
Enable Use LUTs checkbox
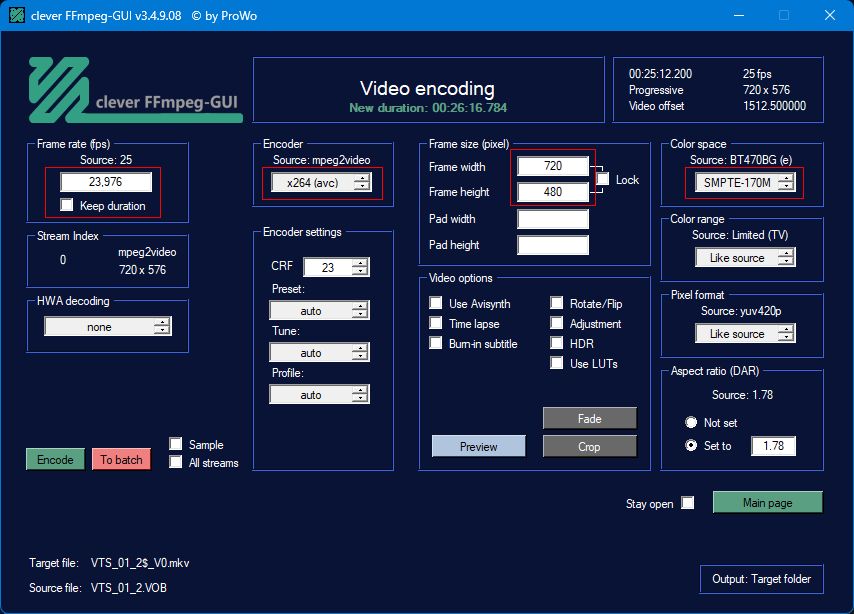pos(557,363)
